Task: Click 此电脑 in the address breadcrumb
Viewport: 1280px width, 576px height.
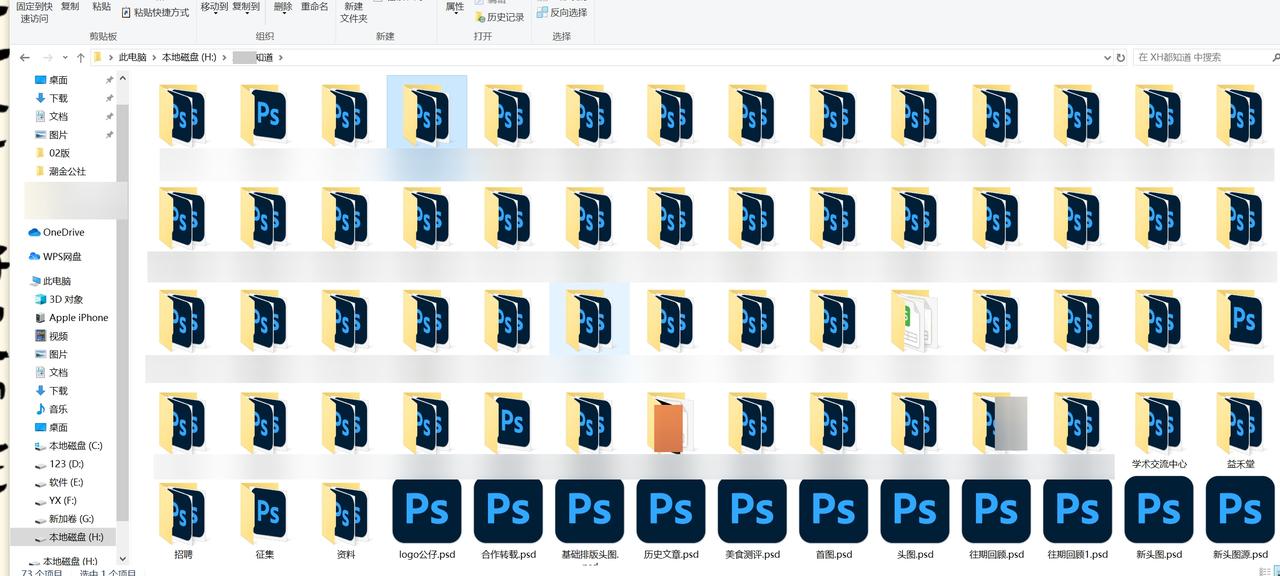Action: click(x=132, y=58)
